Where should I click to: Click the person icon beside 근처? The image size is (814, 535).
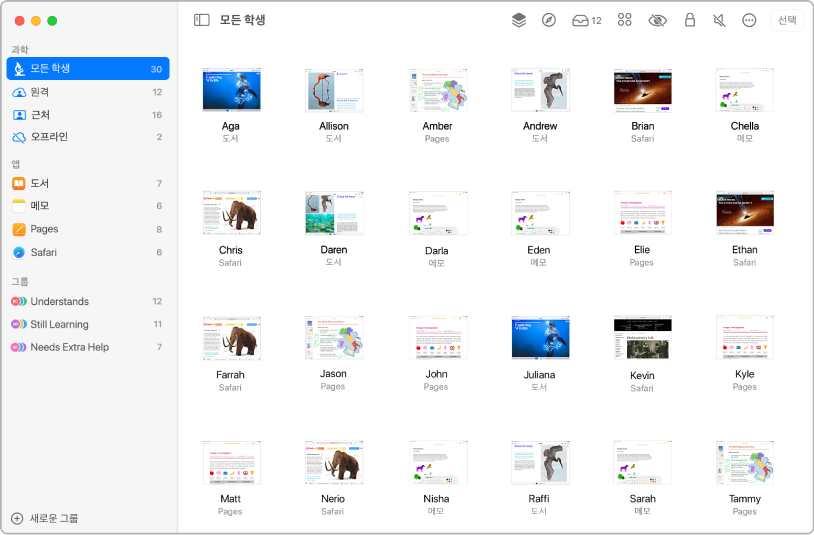(19, 115)
